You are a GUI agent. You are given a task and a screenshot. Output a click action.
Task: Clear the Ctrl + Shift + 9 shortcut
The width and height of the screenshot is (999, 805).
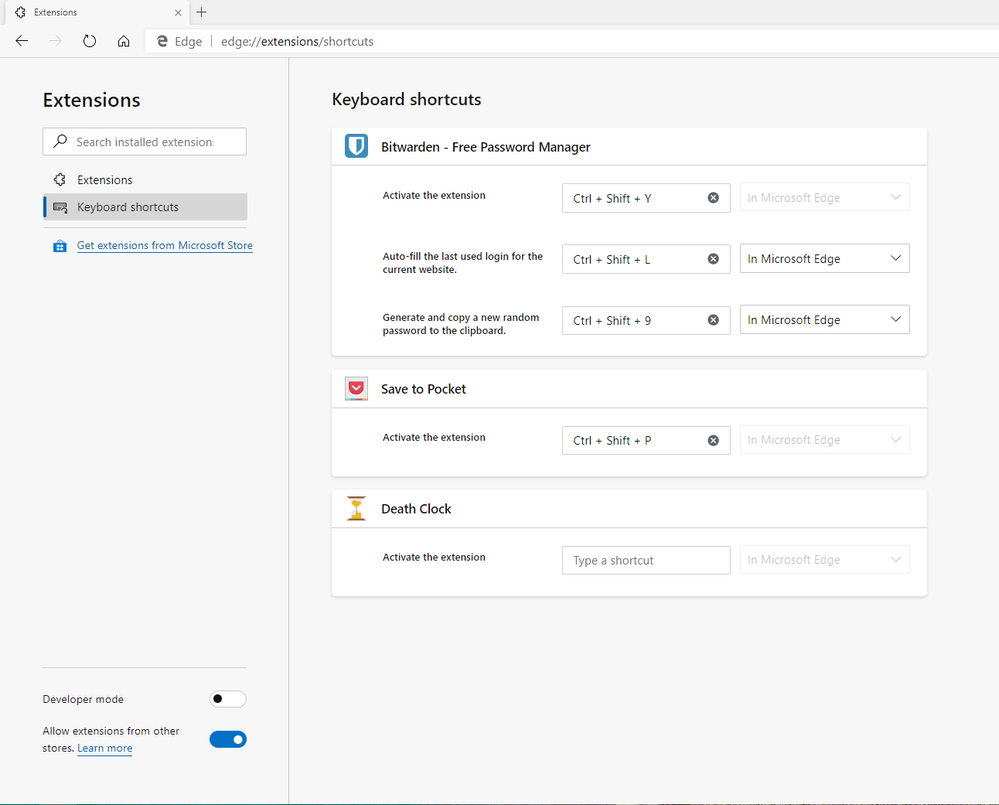point(714,320)
